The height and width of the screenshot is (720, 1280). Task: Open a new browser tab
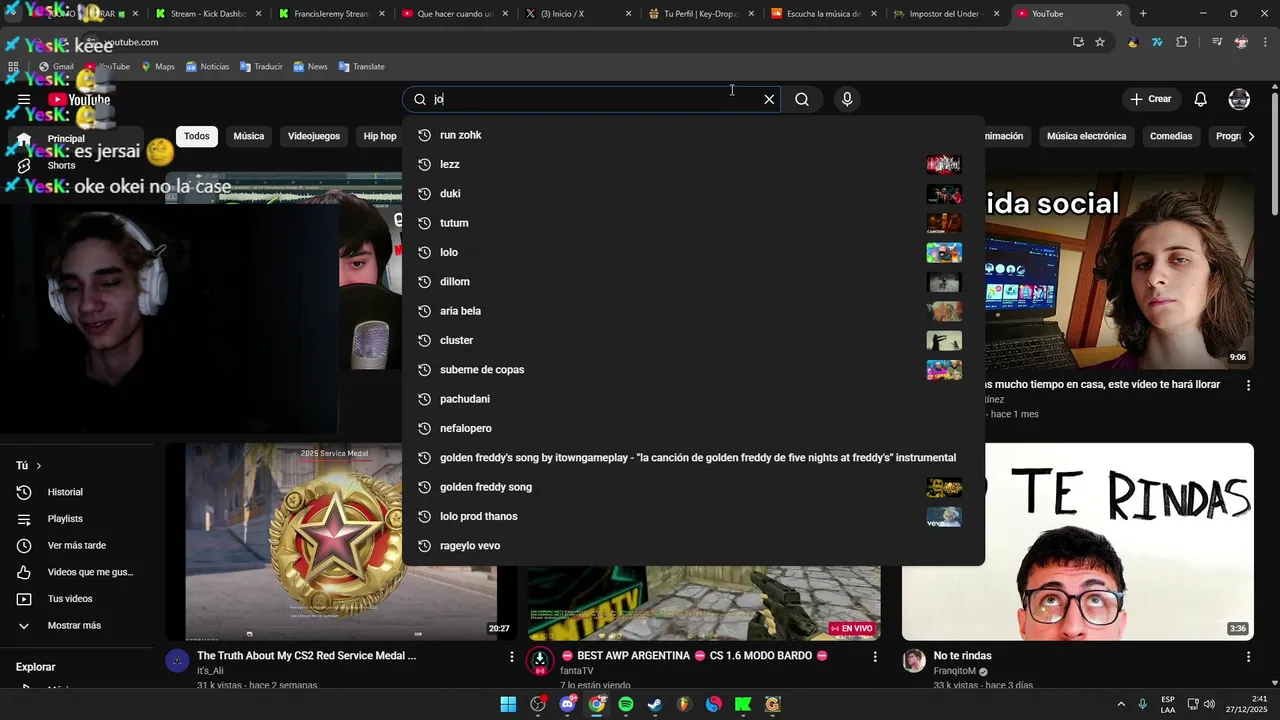tap(1143, 14)
